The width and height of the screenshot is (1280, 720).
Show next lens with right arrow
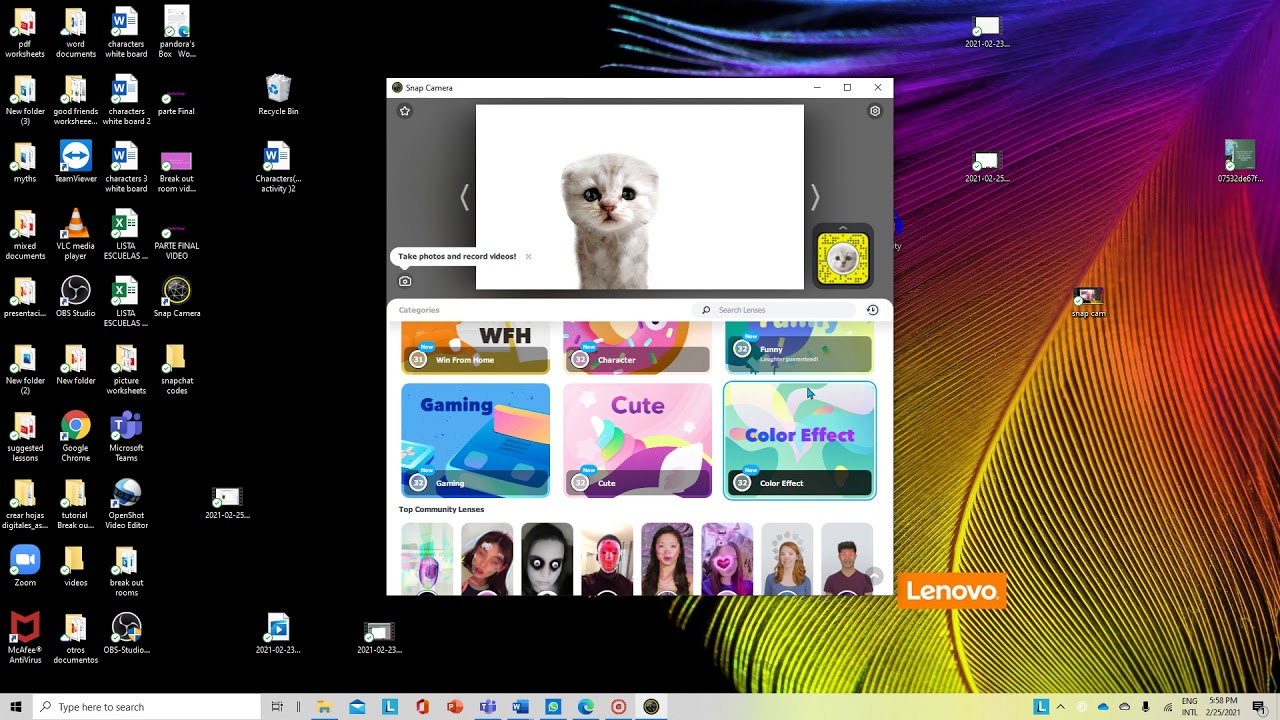pyautogui.click(x=815, y=197)
